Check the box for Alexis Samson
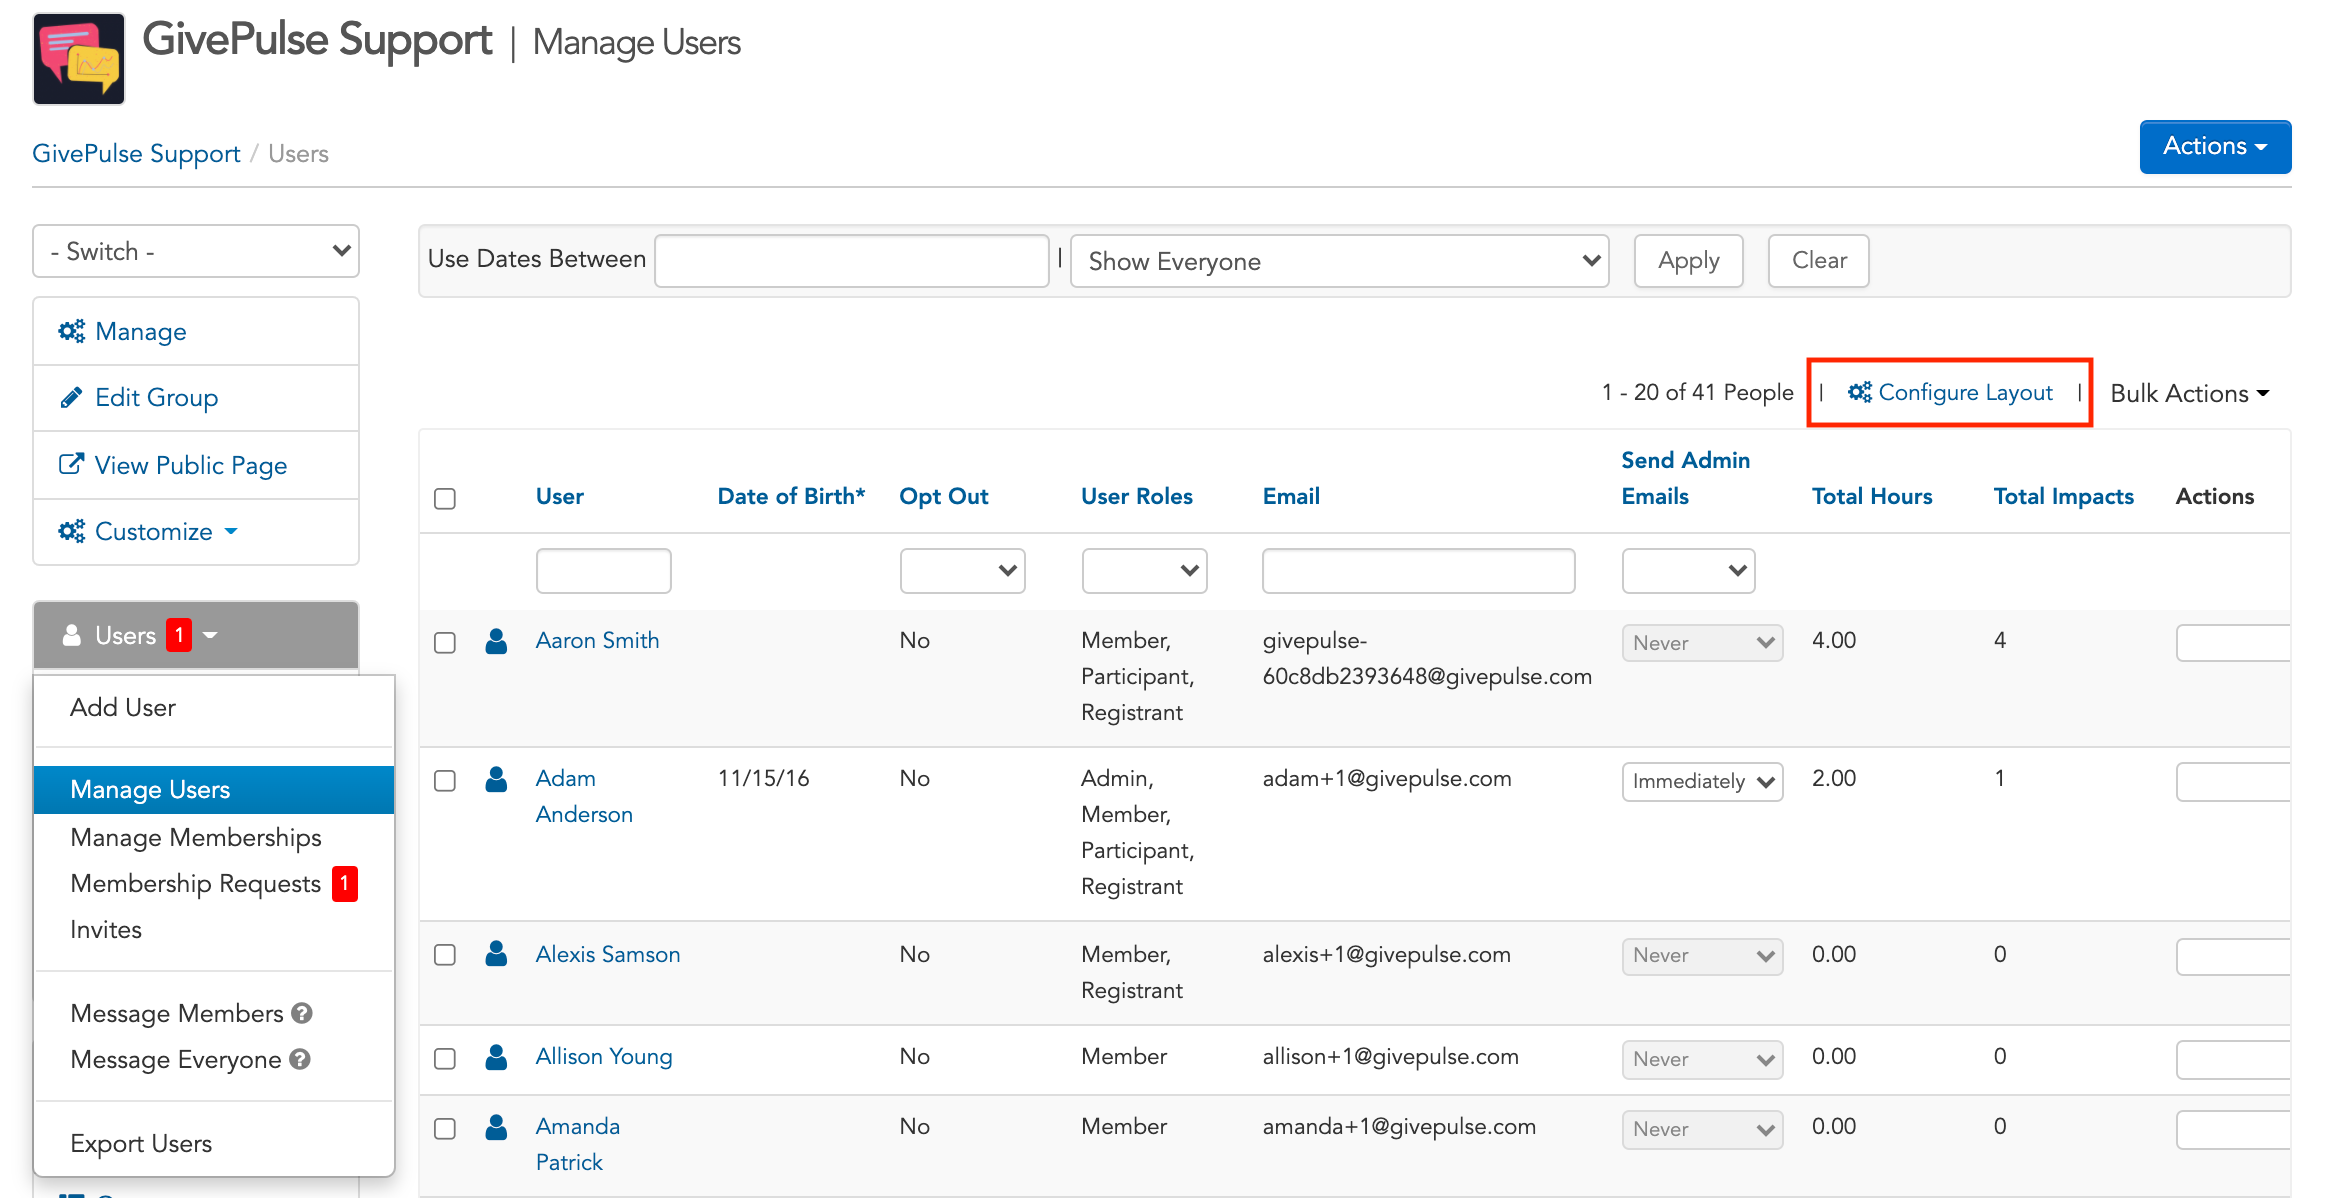 pyautogui.click(x=445, y=955)
